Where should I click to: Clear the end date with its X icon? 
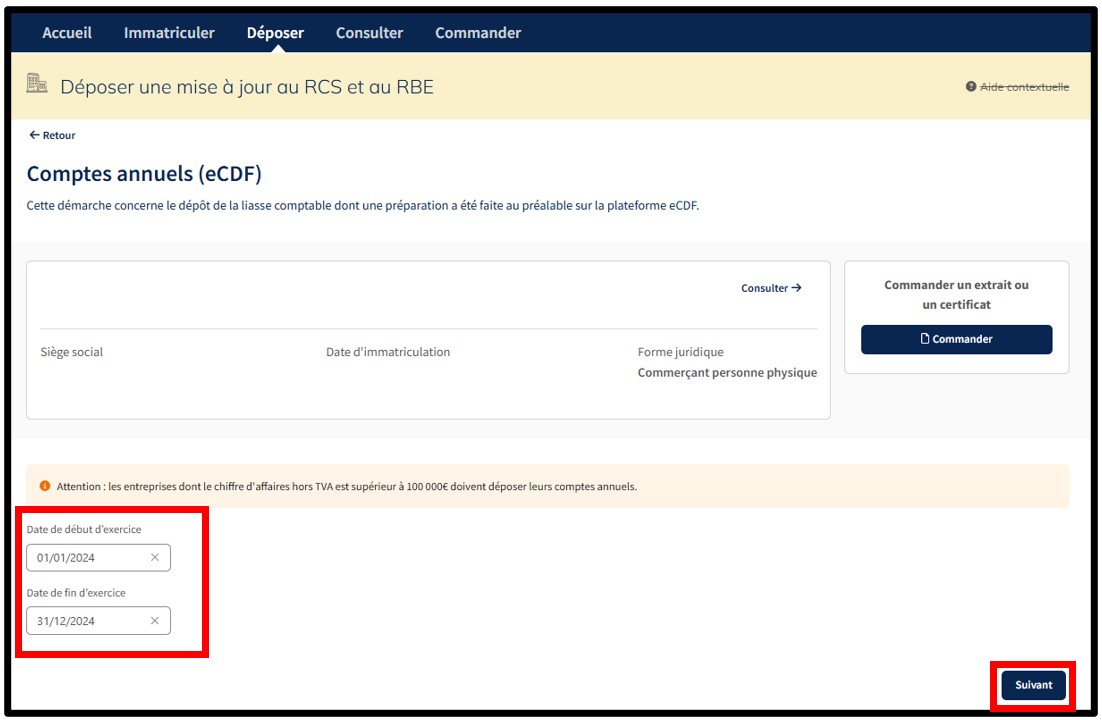click(x=155, y=621)
